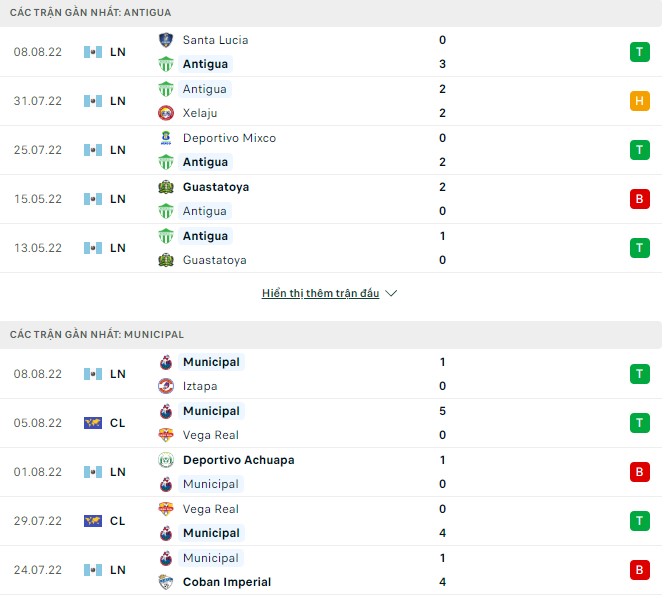669x598 pixels.
Task: Open the Vega Real team name on 05.08.22
Action: point(211,435)
